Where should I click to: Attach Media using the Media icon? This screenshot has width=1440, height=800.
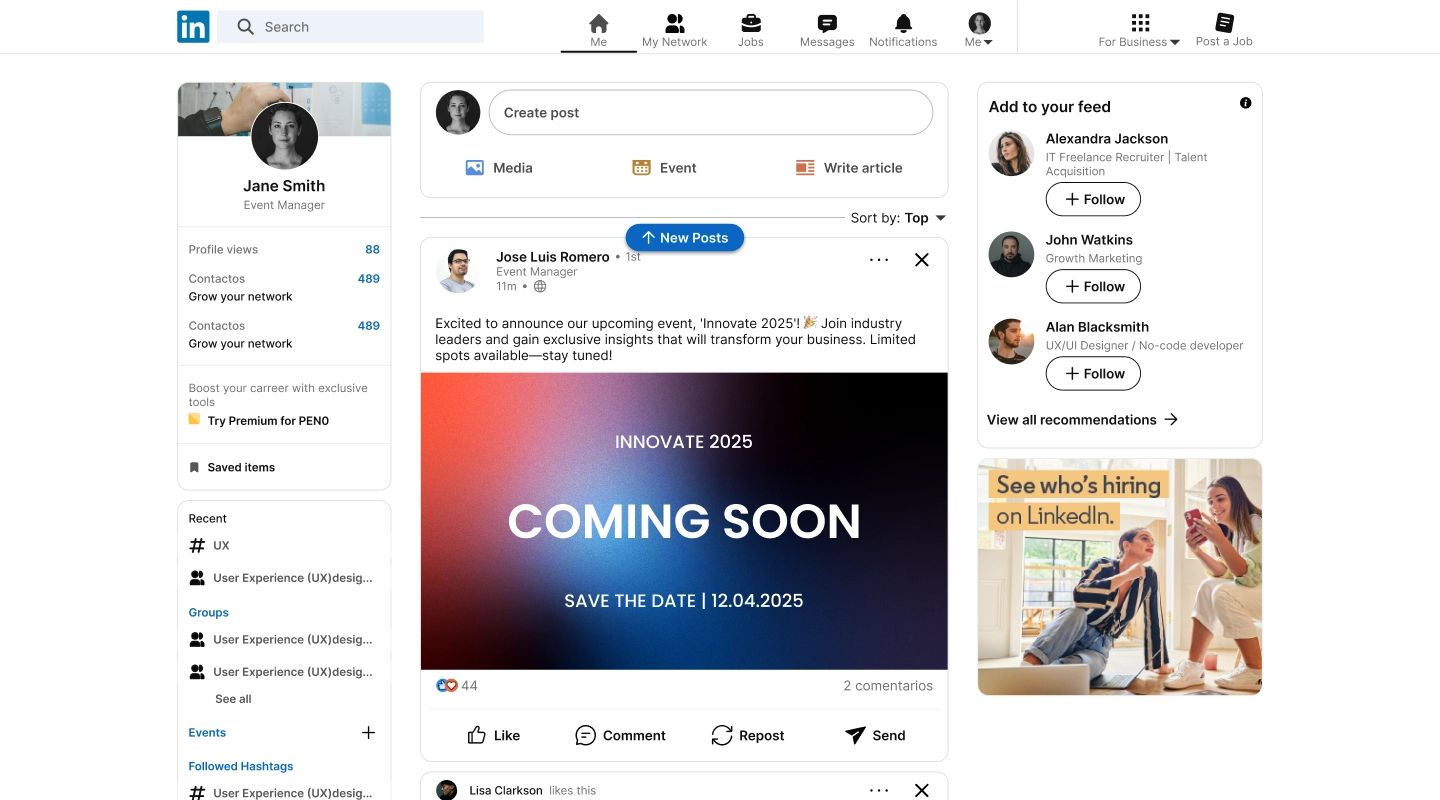[x=474, y=167]
